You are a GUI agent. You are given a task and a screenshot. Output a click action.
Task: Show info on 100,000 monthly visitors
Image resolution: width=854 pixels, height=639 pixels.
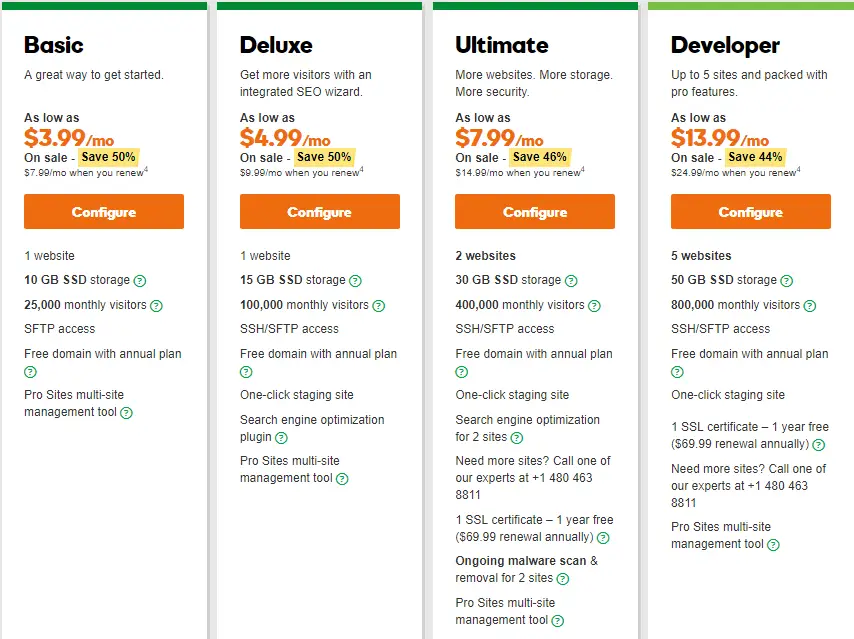(x=379, y=306)
